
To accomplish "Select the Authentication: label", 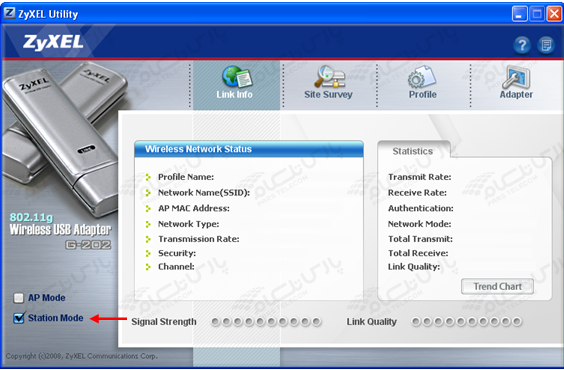I will [421, 208].
